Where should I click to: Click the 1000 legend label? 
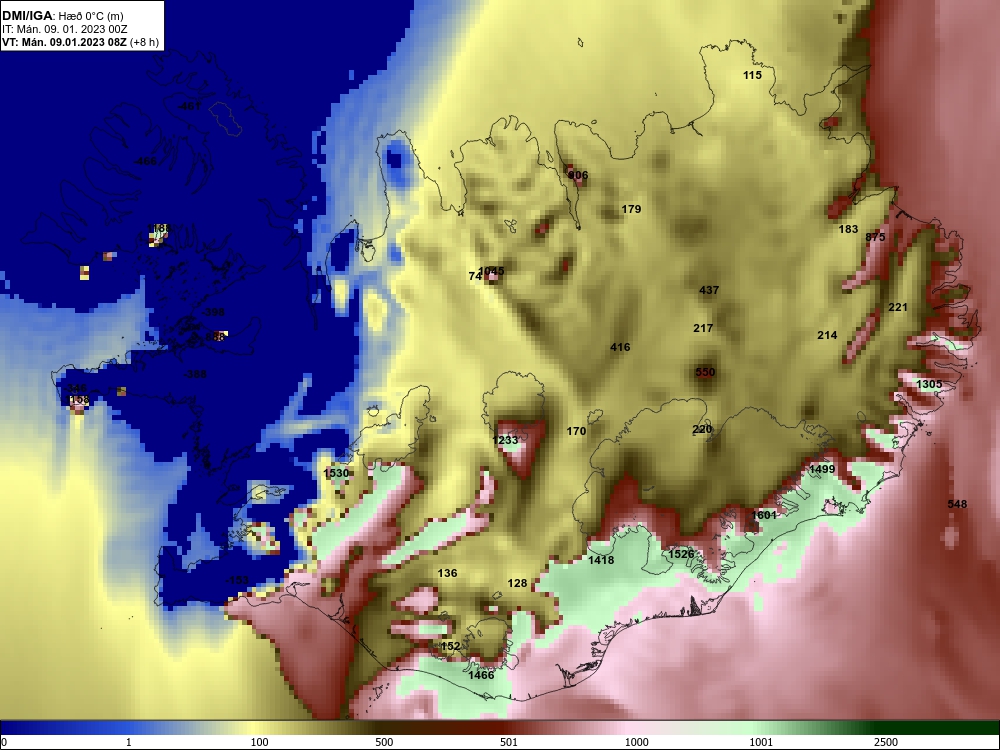coord(636,742)
